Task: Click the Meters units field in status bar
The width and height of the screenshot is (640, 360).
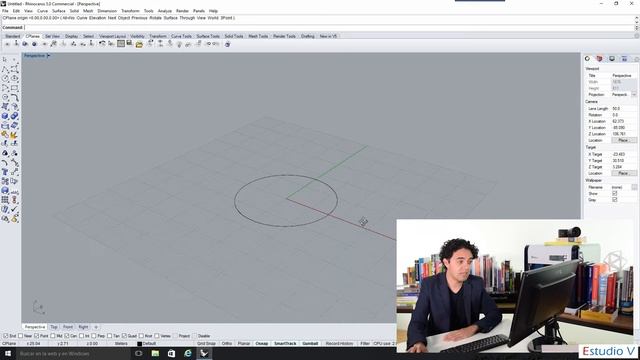Action: (121, 344)
